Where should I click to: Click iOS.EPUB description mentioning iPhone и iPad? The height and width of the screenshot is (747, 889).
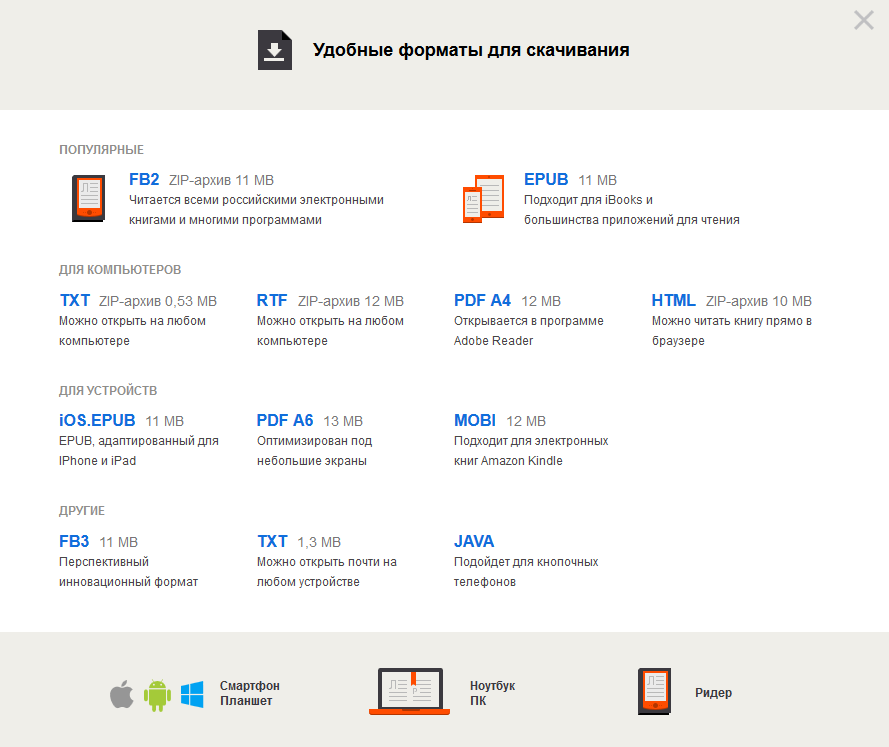139,451
